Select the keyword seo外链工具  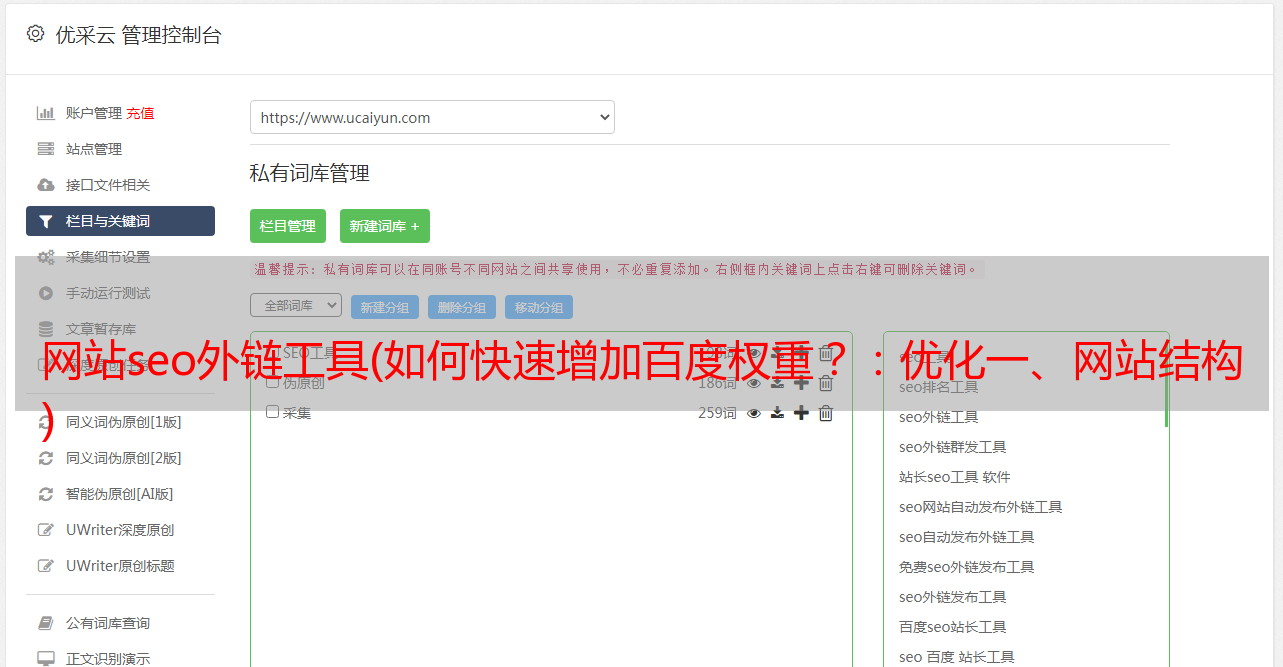click(x=939, y=417)
